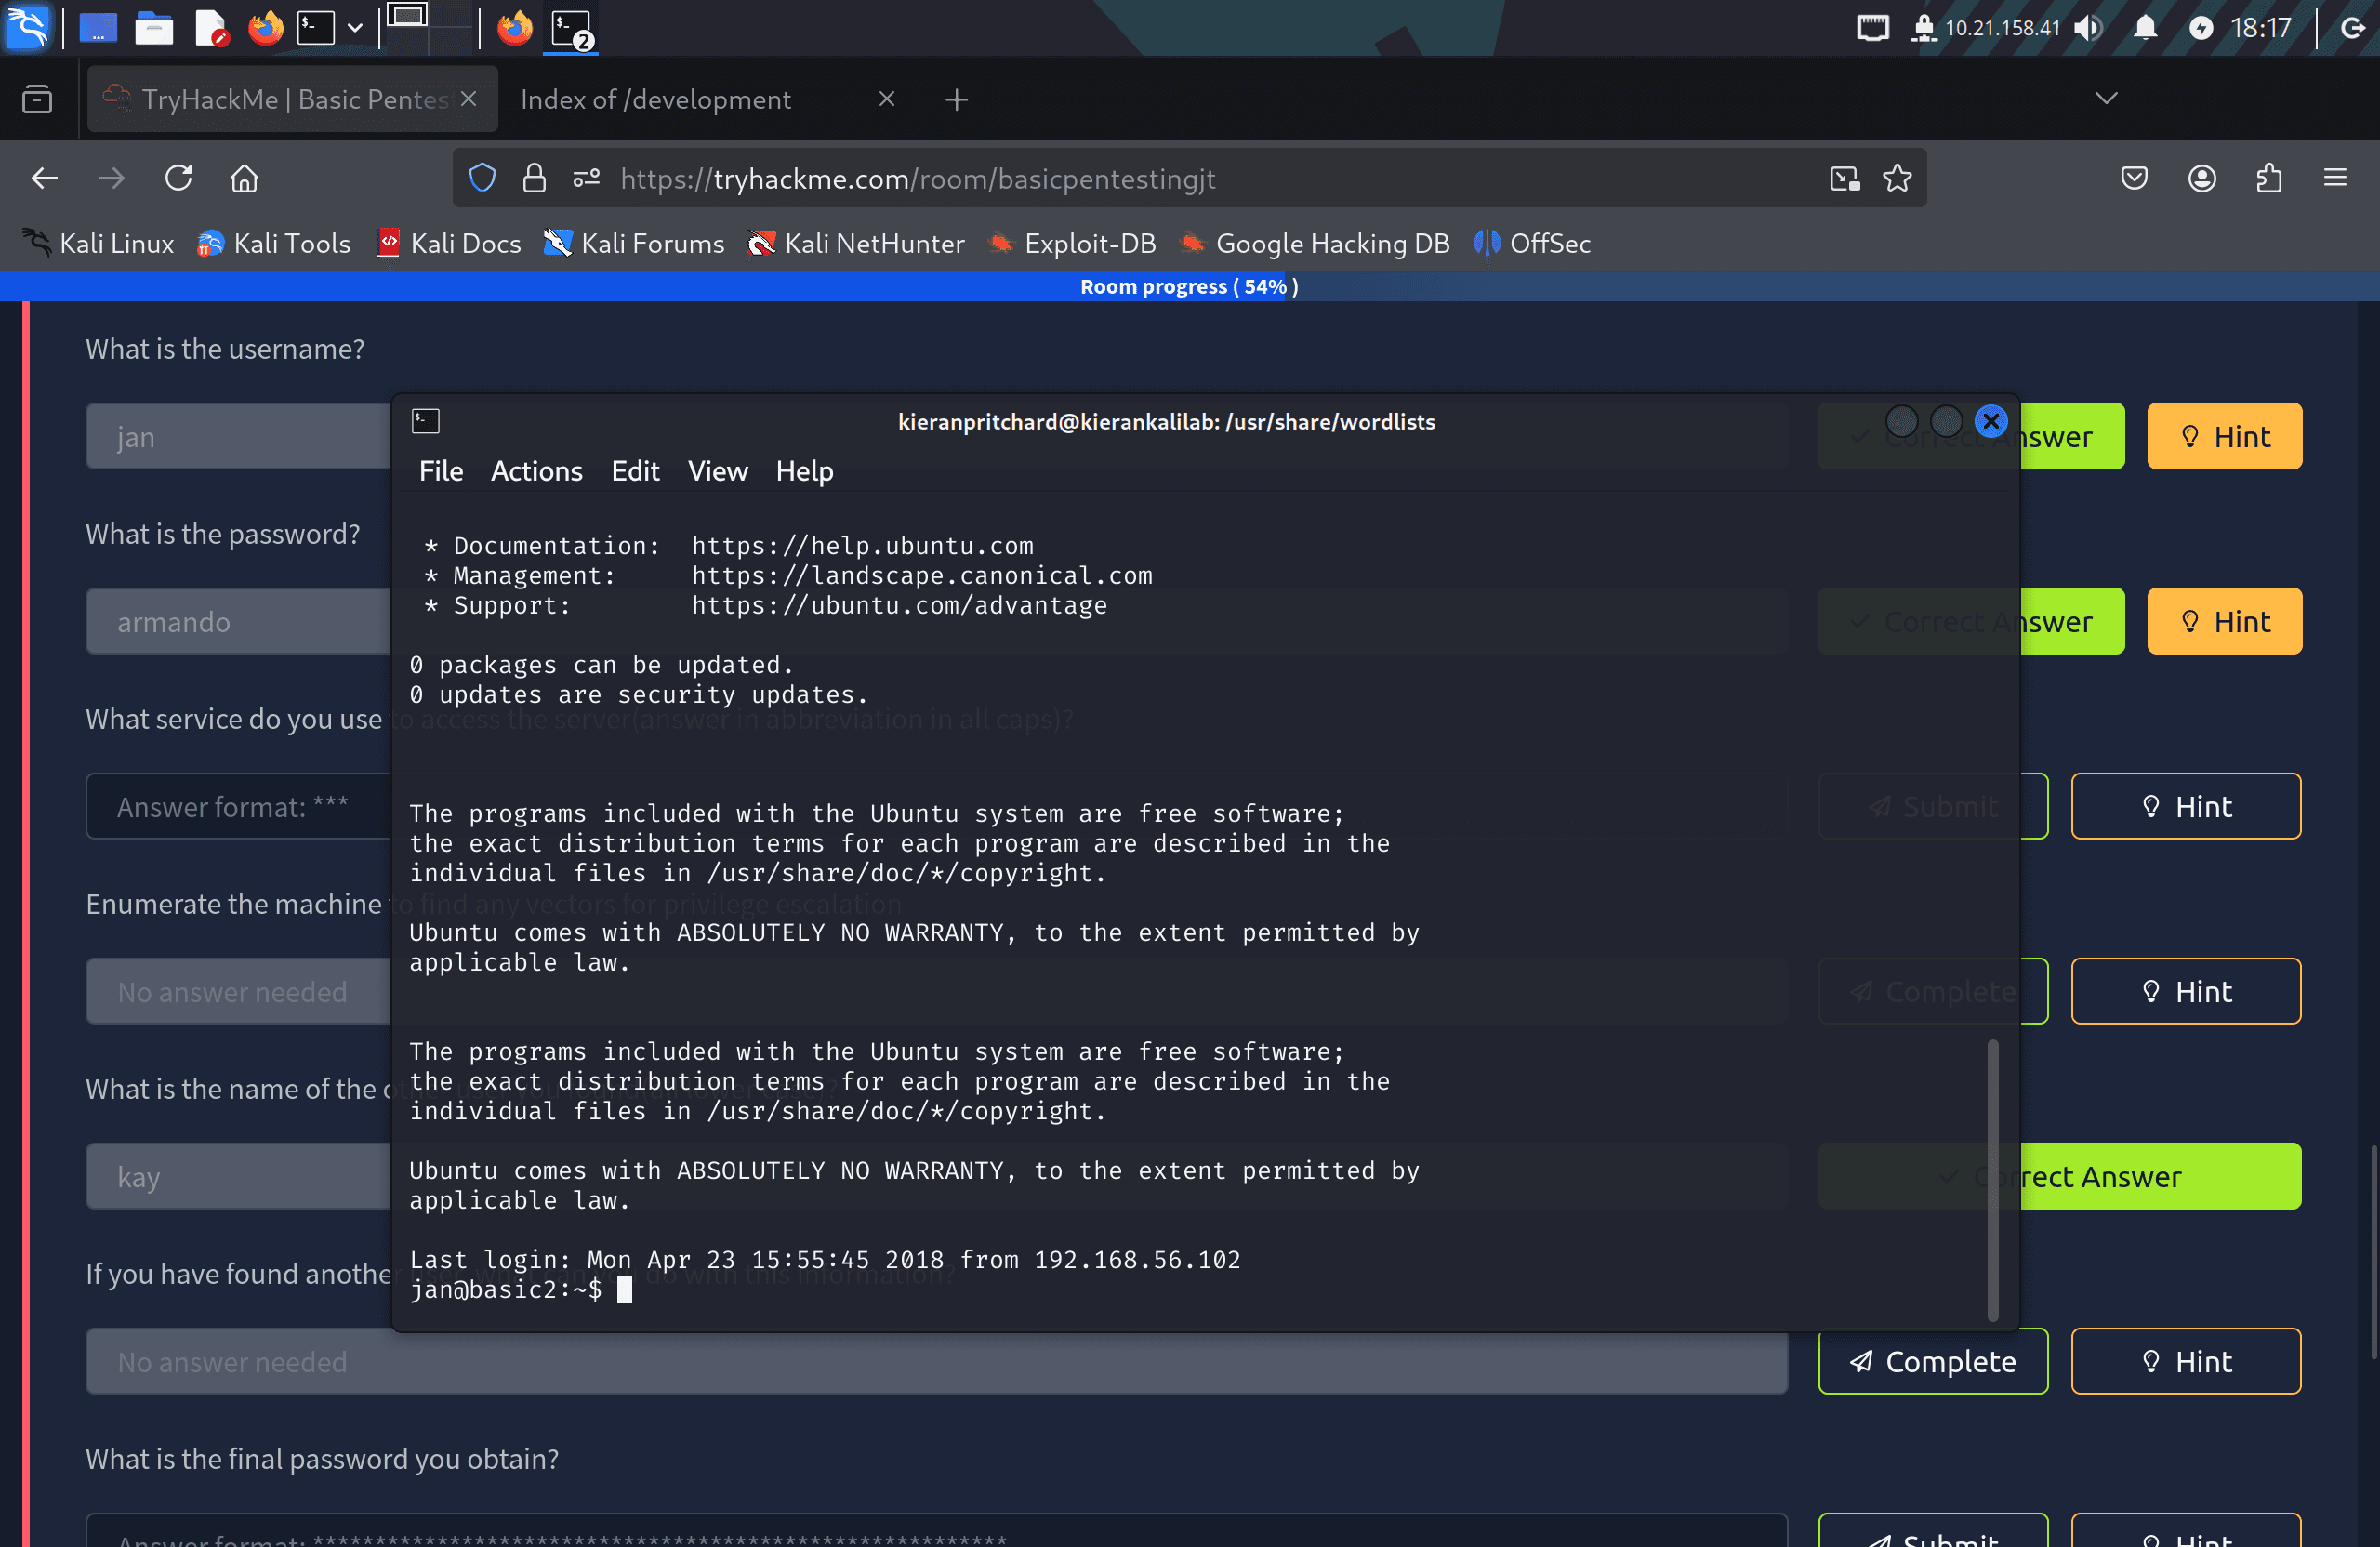
Task: Open the terminal View menu
Action: coord(717,471)
